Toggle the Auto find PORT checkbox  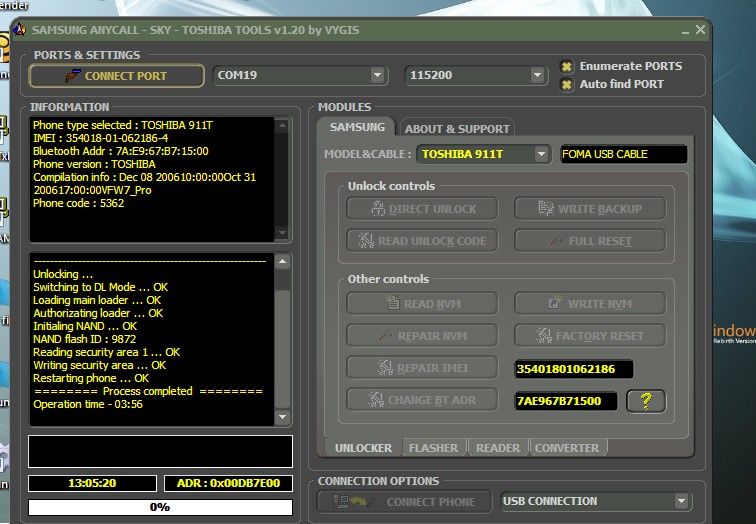(567, 85)
